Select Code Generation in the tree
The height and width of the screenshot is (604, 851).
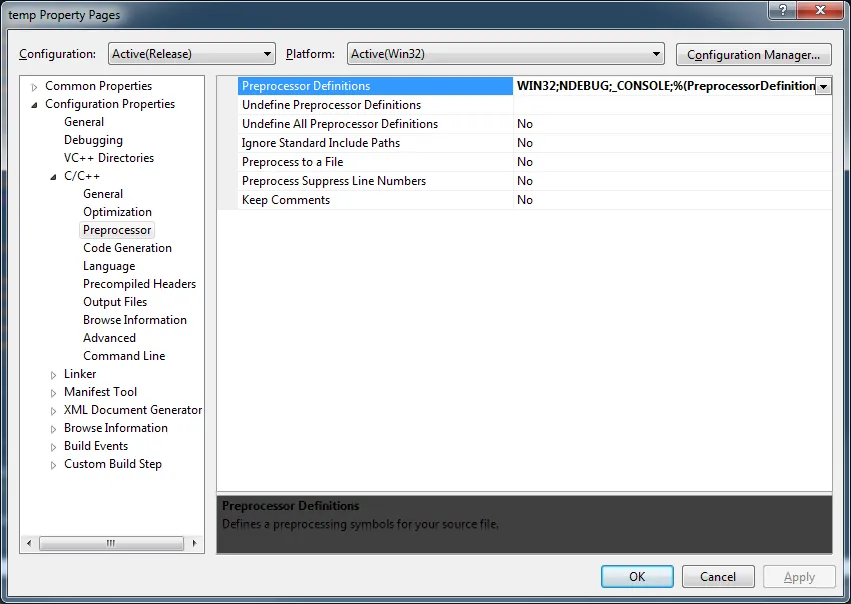click(128, 248)
